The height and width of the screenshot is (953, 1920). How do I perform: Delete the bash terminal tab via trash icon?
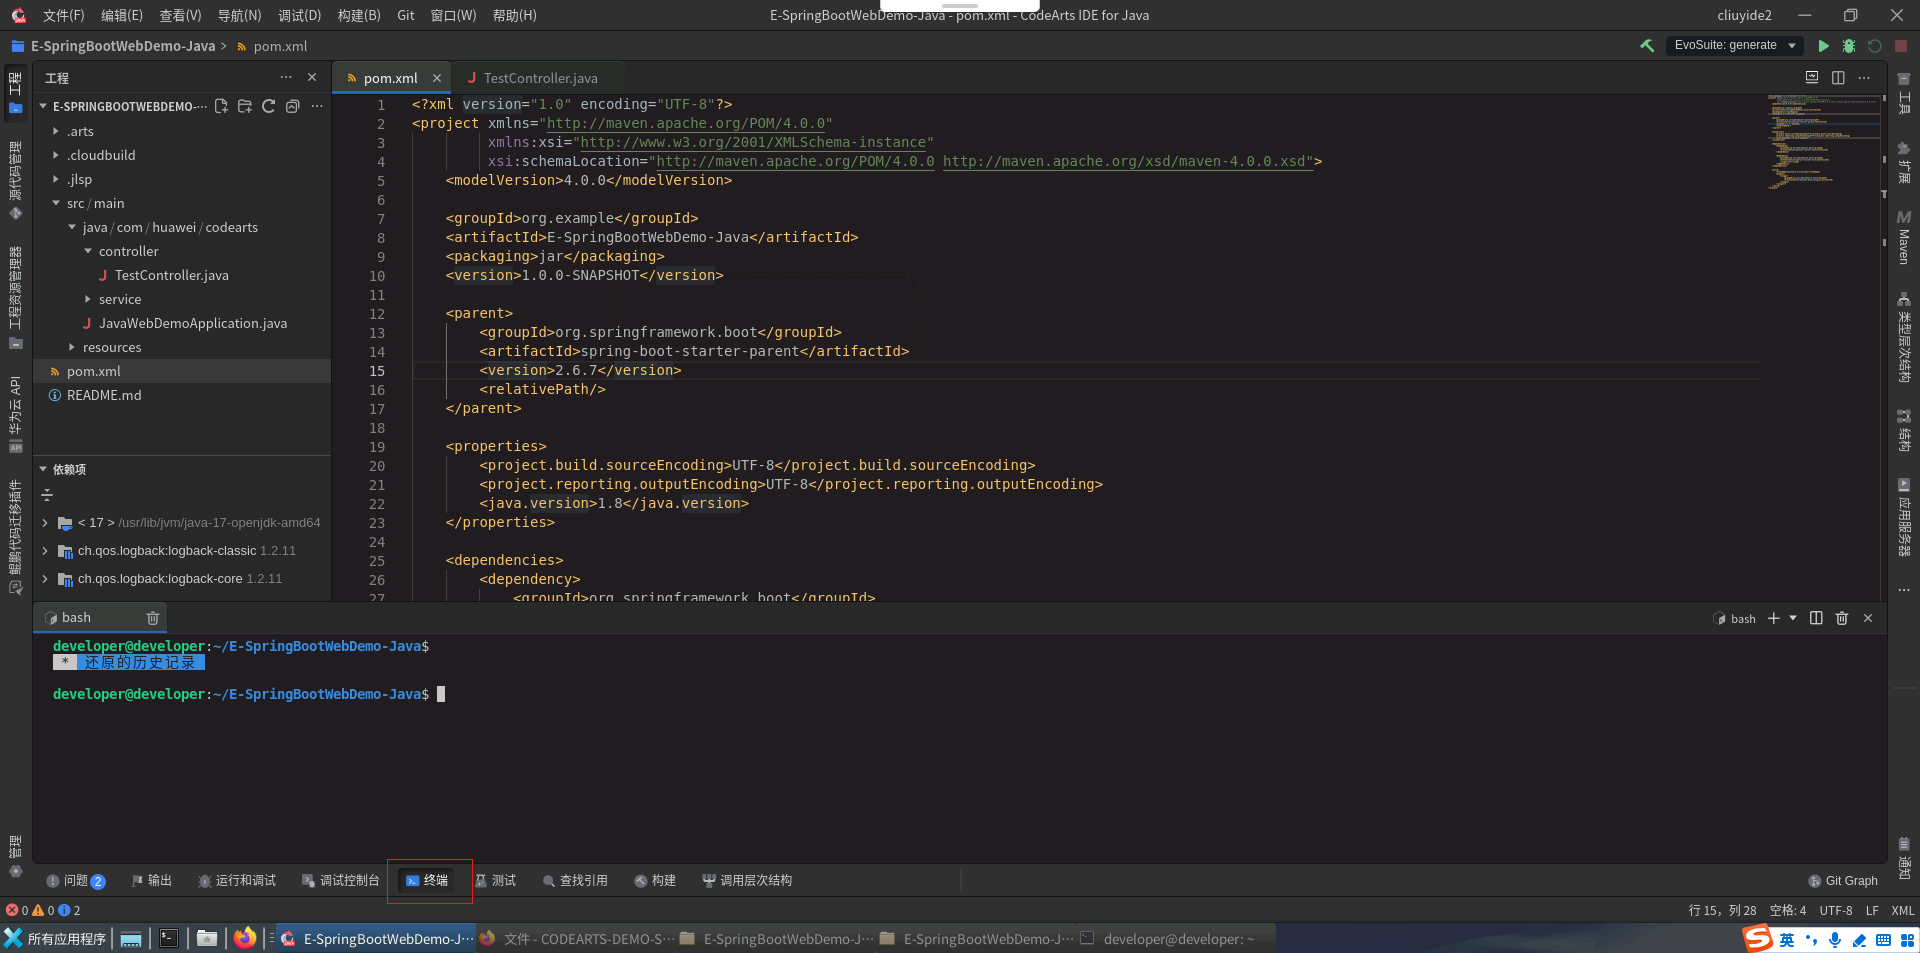point(152,618)
